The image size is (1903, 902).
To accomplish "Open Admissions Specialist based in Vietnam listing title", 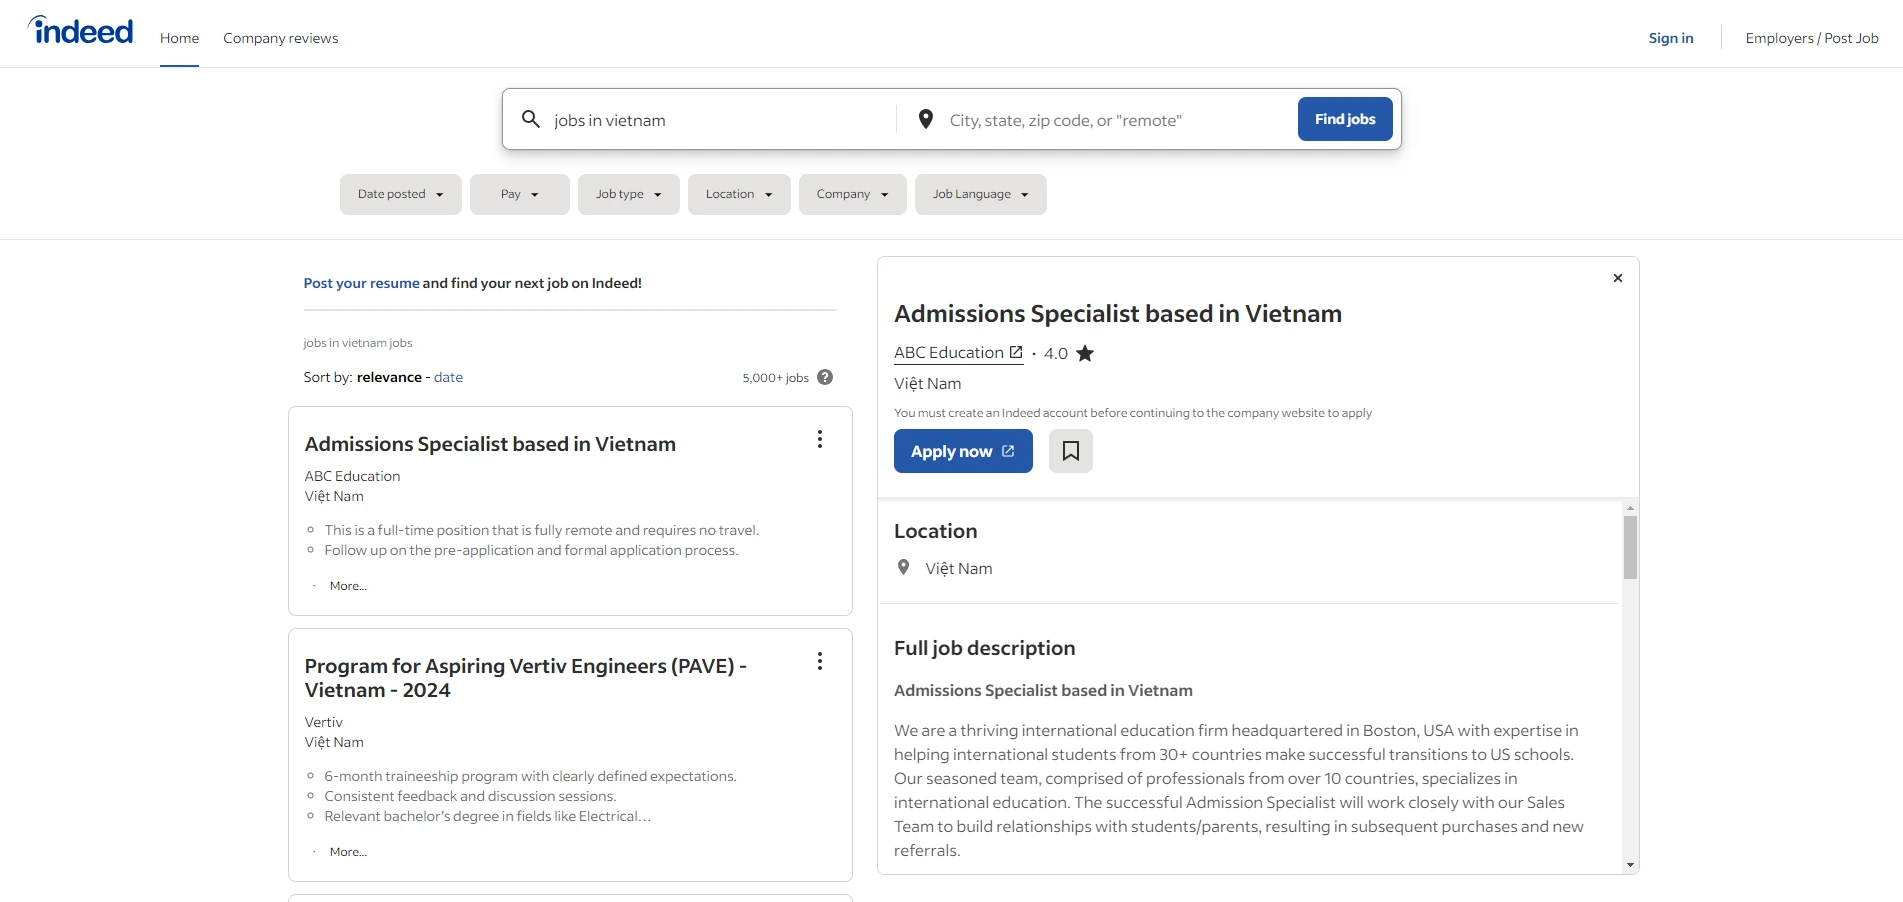I will pyautogui.click(x=490, y=444).
